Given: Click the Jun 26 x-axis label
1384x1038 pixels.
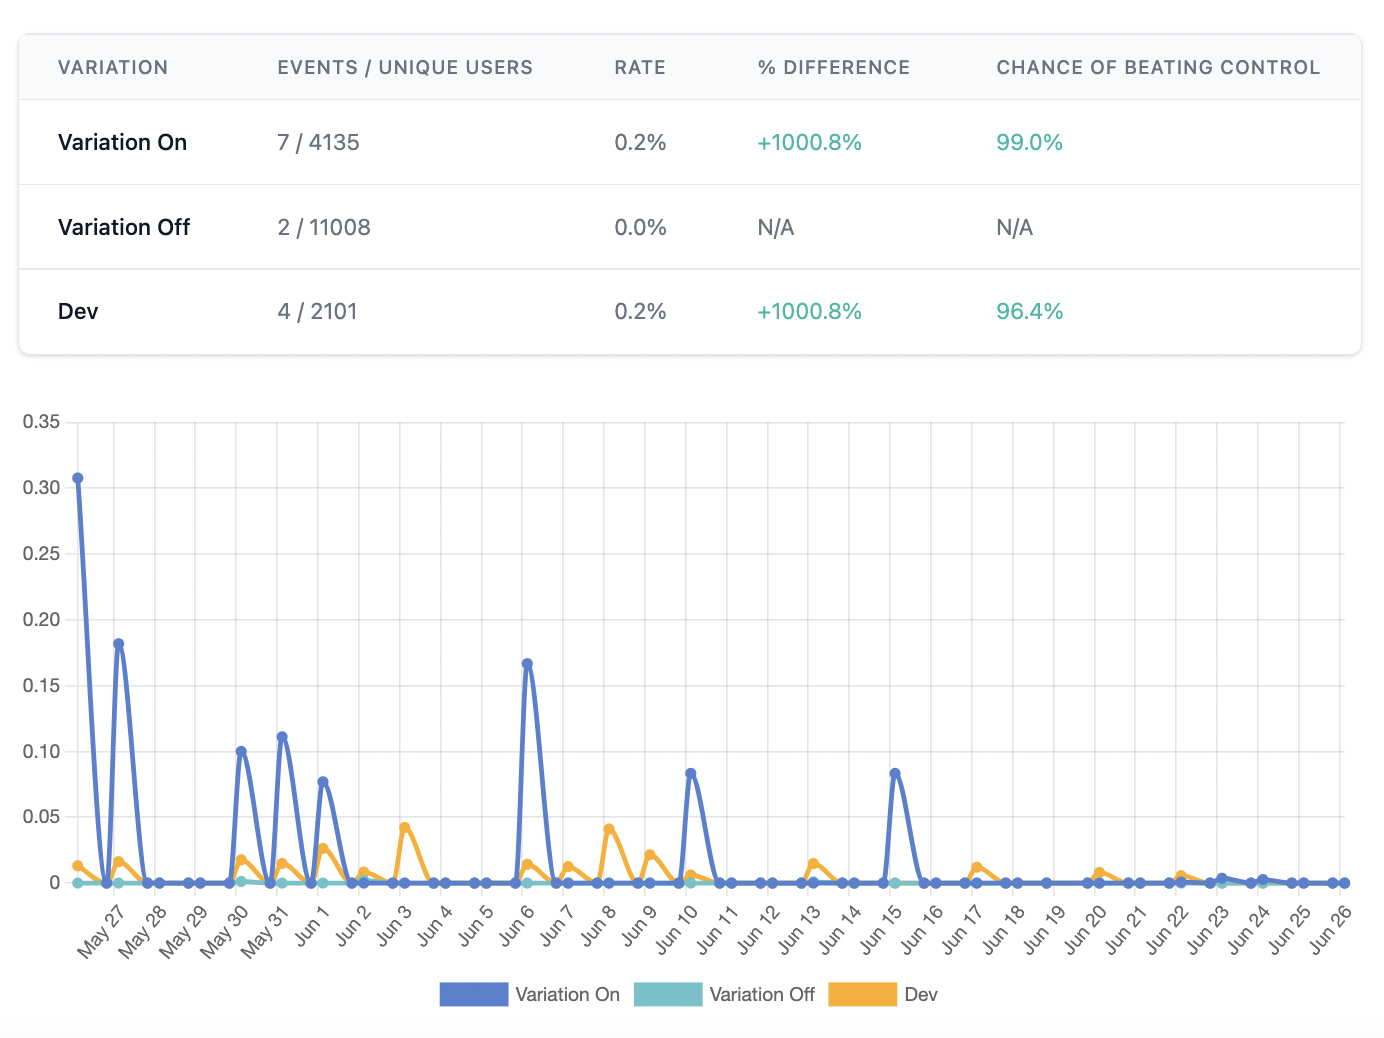Looking at the screenshot, I should click(1330, 928).
